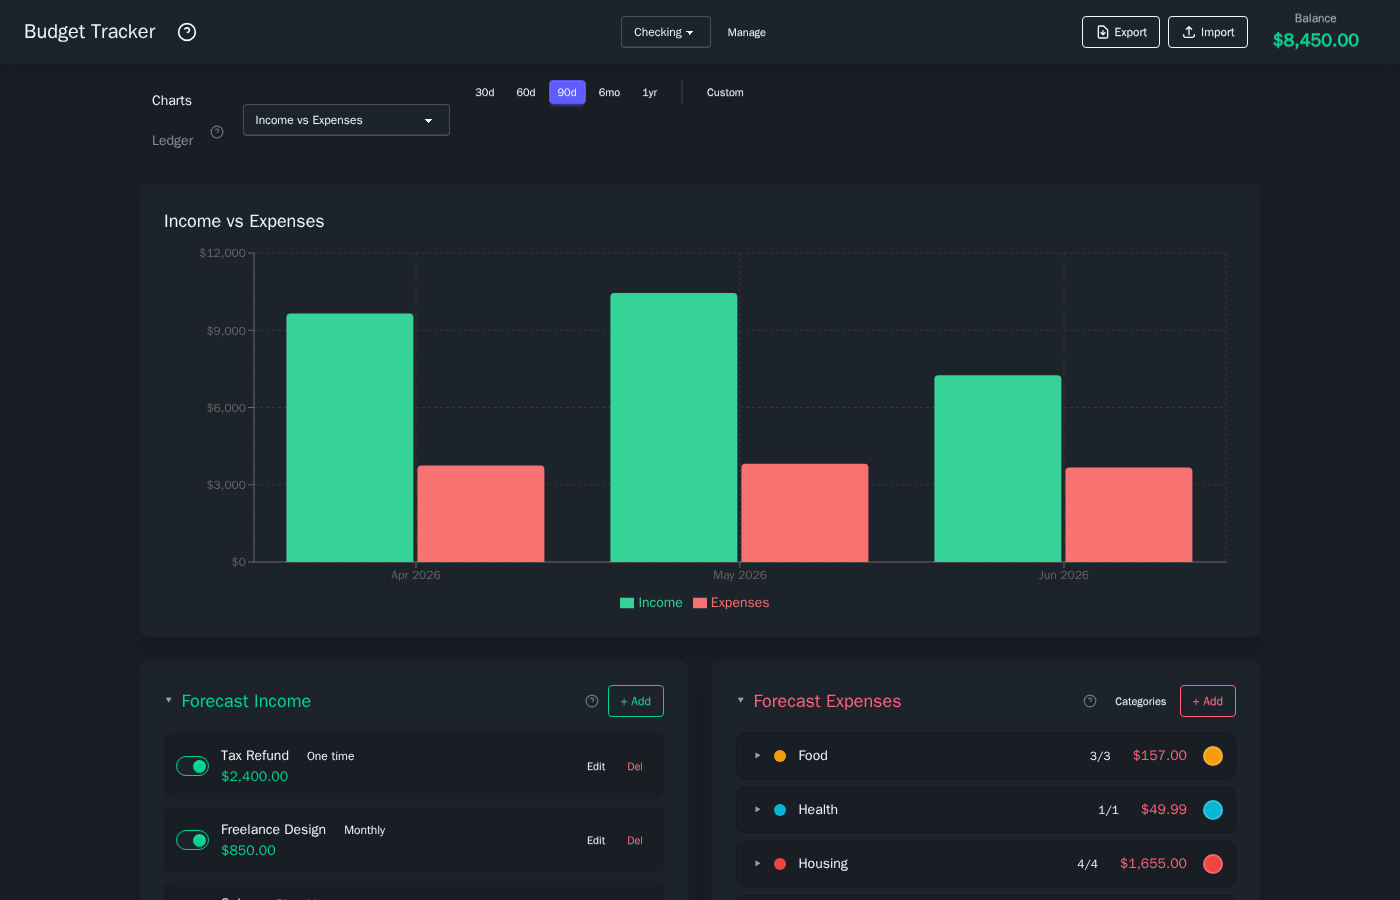Viewport: 1400px width, 900px height.
Task: Toggle off the Tax Refund income
Action: click(192, 766)
